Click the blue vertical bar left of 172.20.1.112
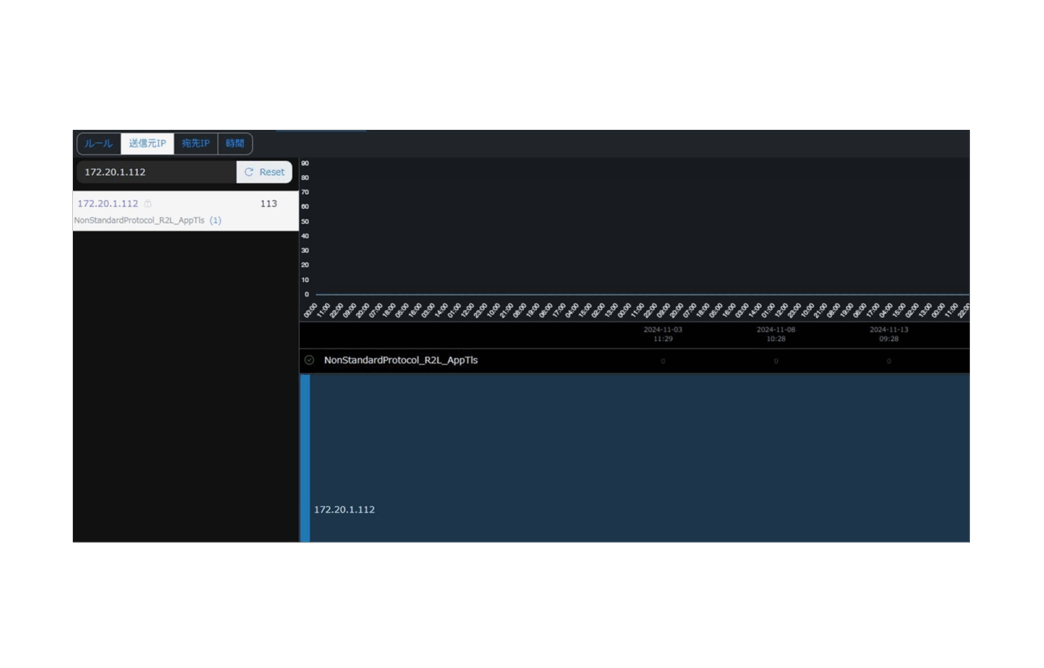 tap(305, 458)
